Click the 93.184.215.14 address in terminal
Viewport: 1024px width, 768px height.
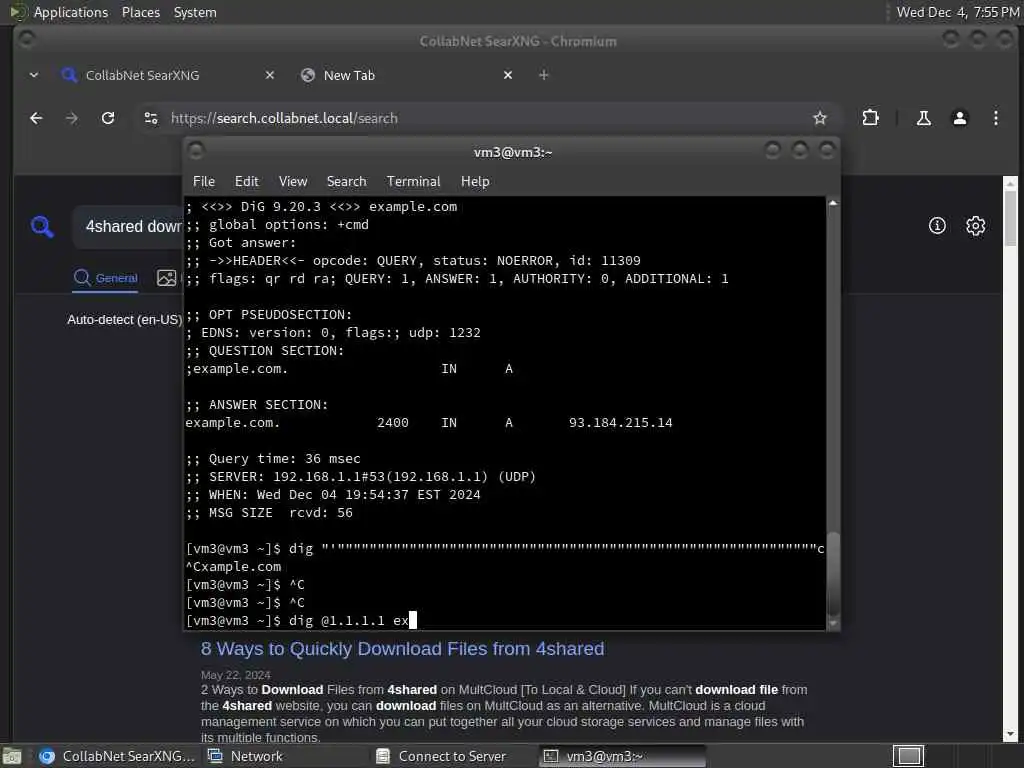point(620,423)
